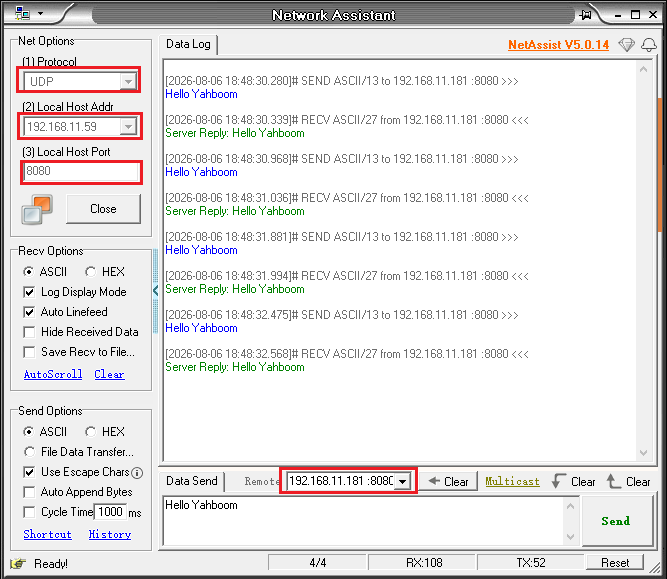Click the send box scroll up arrow

tap(571, 506)
